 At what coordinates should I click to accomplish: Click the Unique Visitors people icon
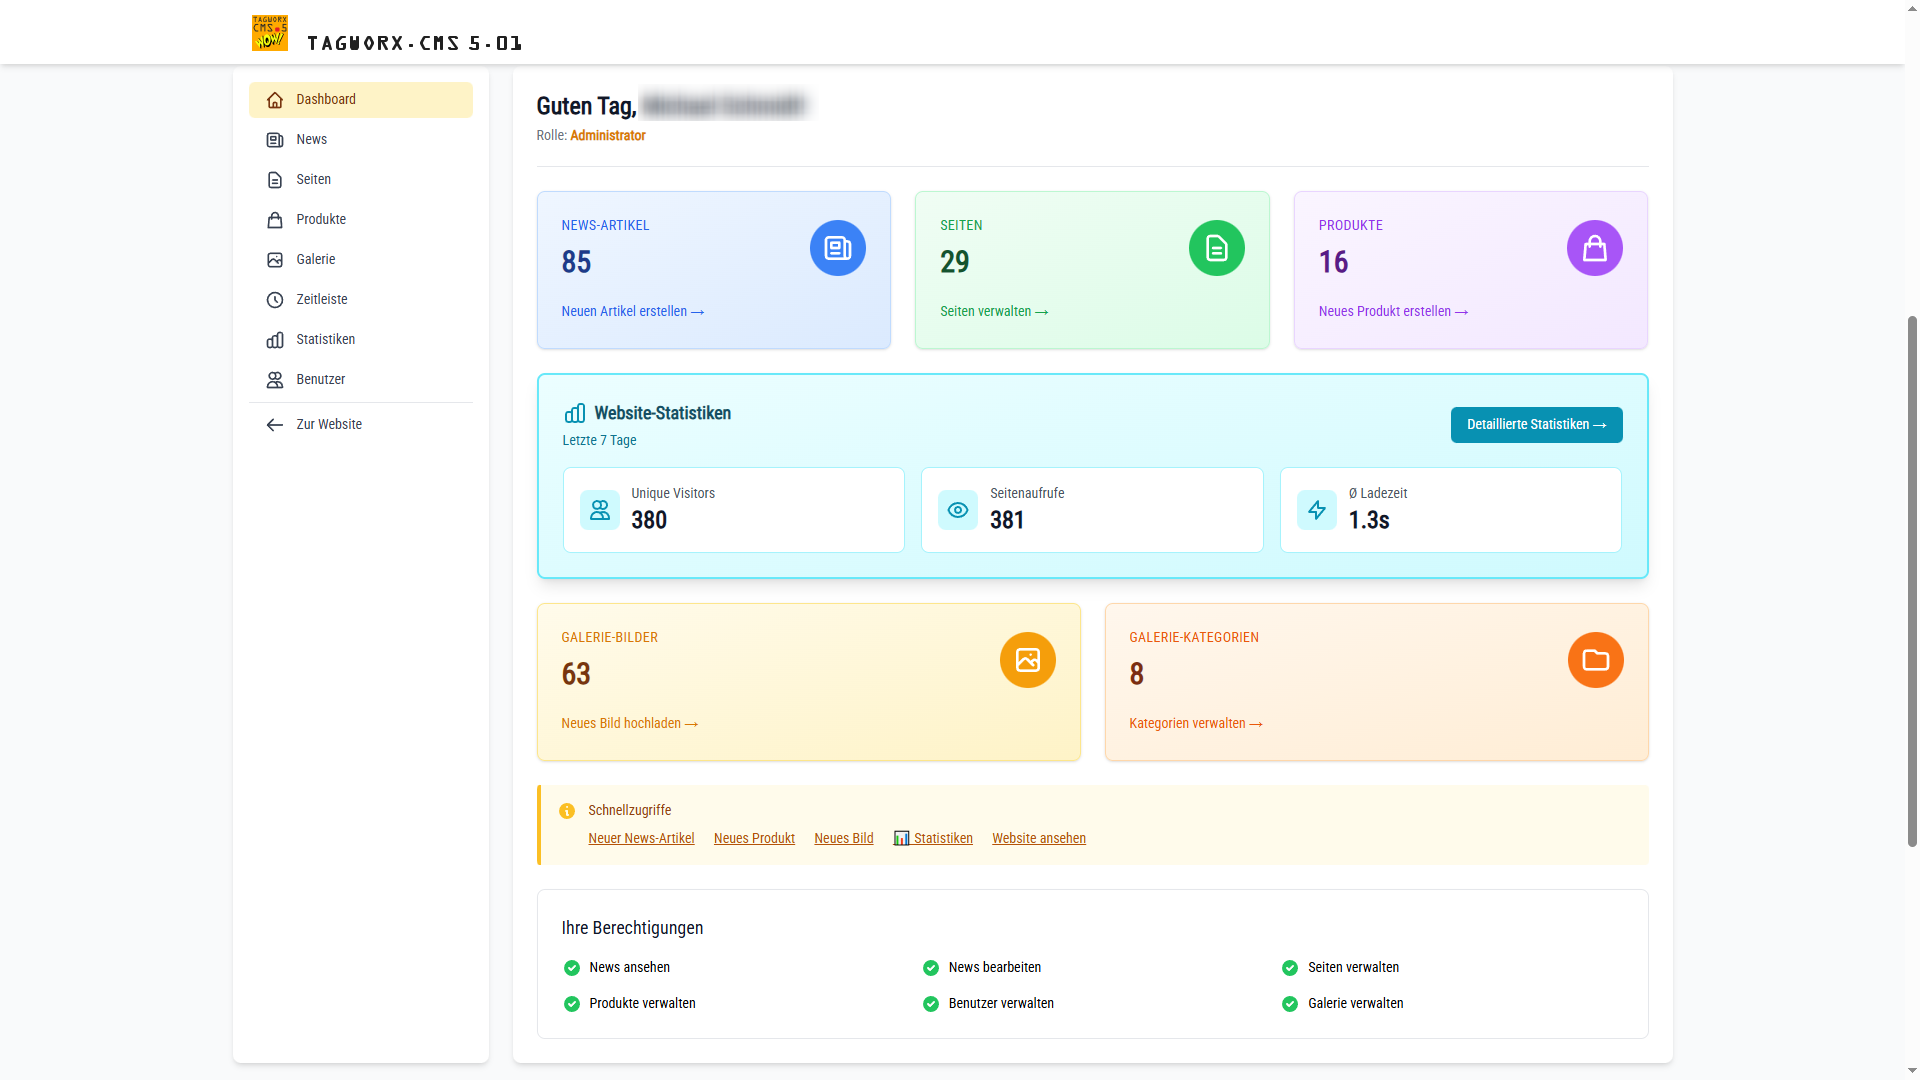click(599, 510)
